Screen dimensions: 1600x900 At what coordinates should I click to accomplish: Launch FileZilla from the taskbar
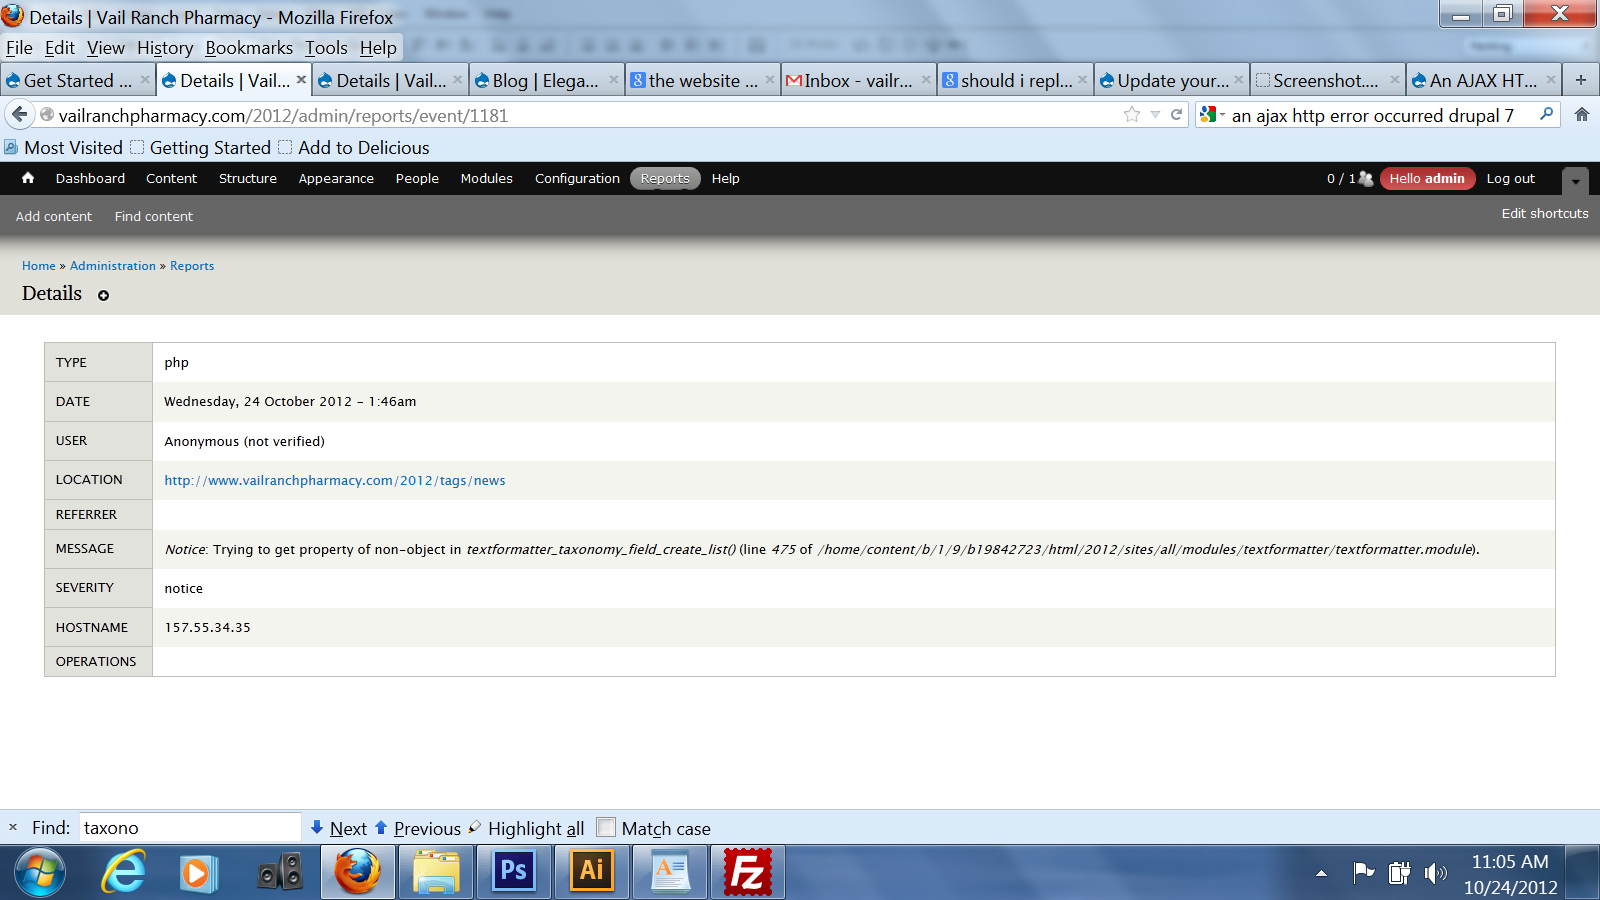(x=748, y=872)
